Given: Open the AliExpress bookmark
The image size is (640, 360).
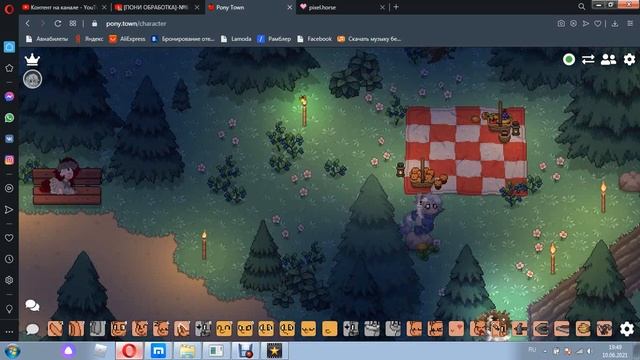Looking at the screenshot, I should [x=127, y=39].
